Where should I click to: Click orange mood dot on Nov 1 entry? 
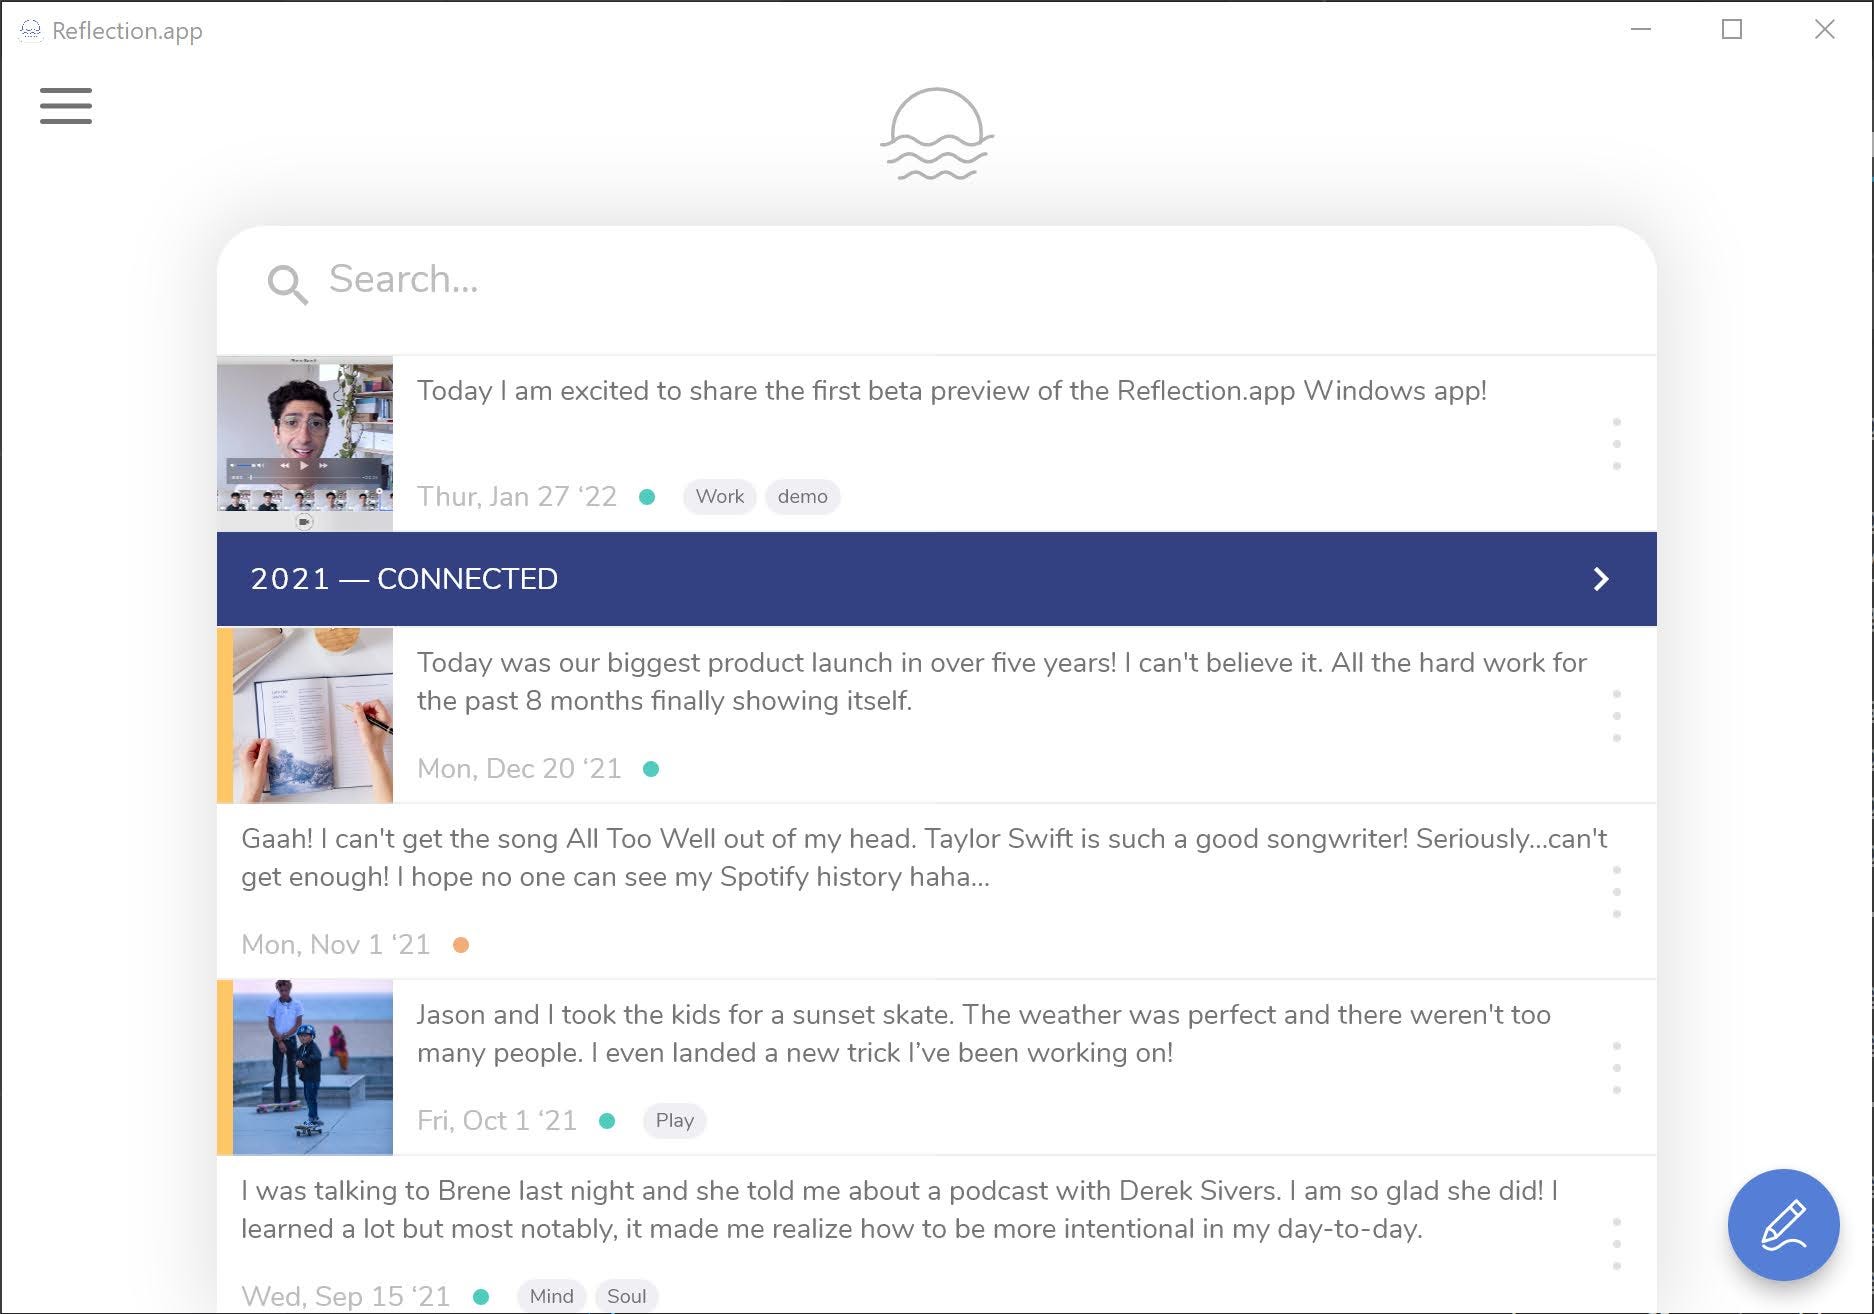pyautogui.click(x=461, y=945)
